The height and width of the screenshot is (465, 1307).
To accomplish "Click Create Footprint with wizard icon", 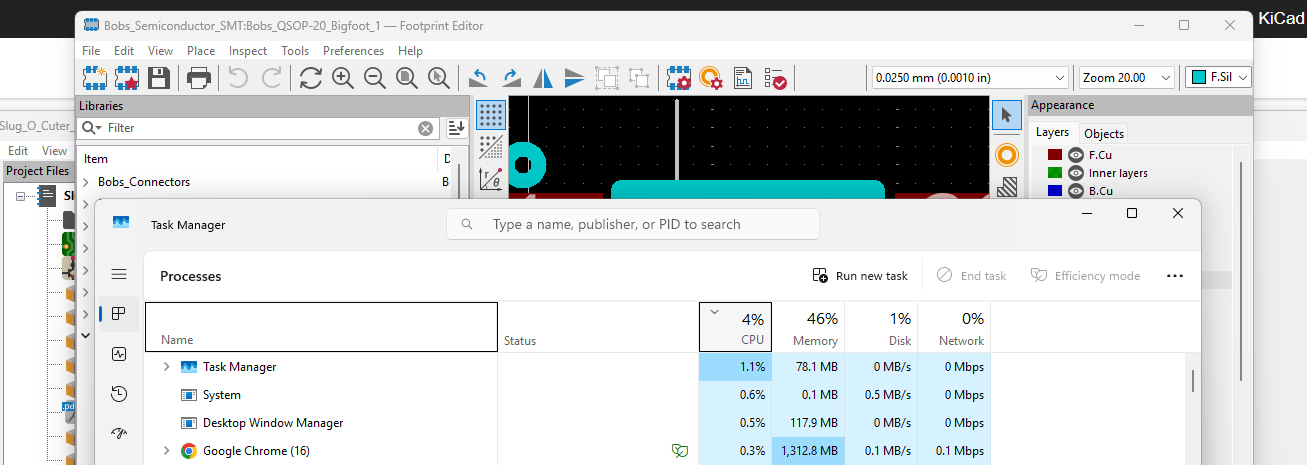I will pos(126,77).
